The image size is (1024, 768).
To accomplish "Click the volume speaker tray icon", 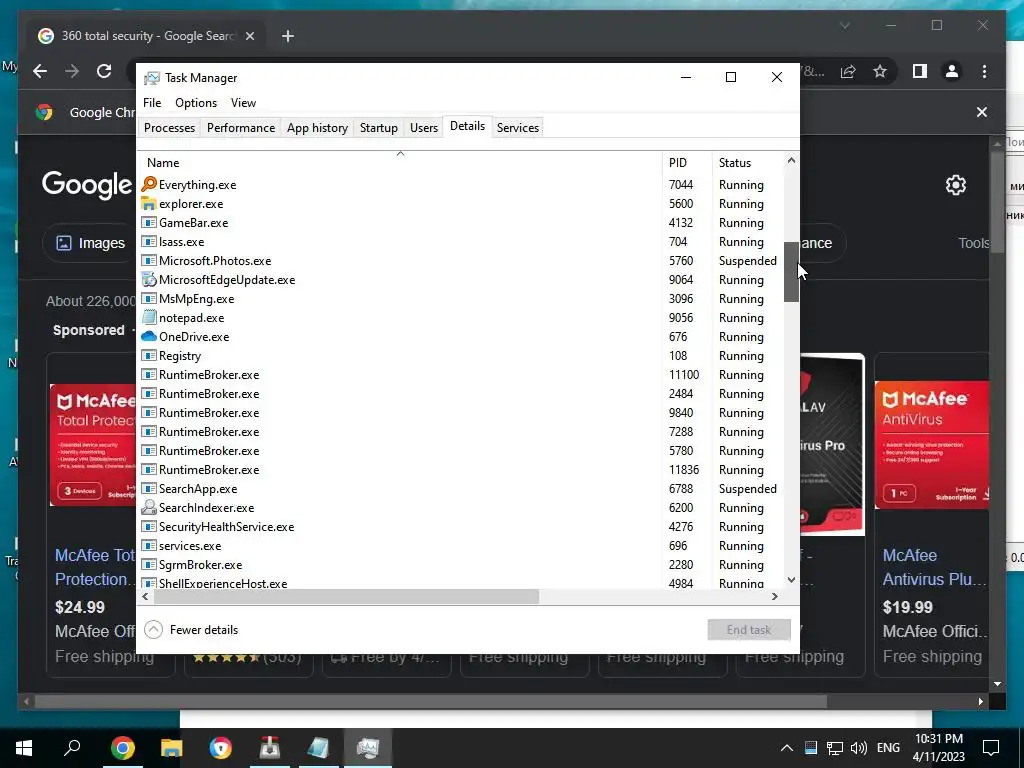I will [858, 748].
